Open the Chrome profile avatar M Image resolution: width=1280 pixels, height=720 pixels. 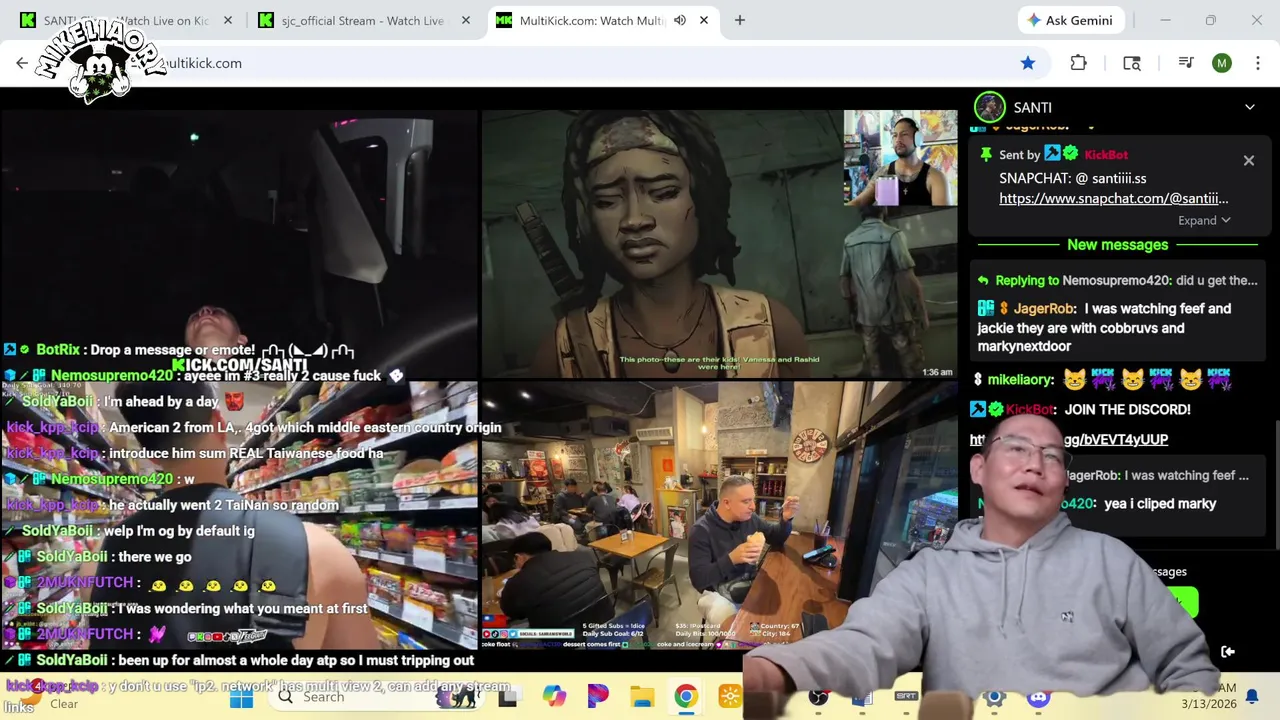(x=1221, y=63)
